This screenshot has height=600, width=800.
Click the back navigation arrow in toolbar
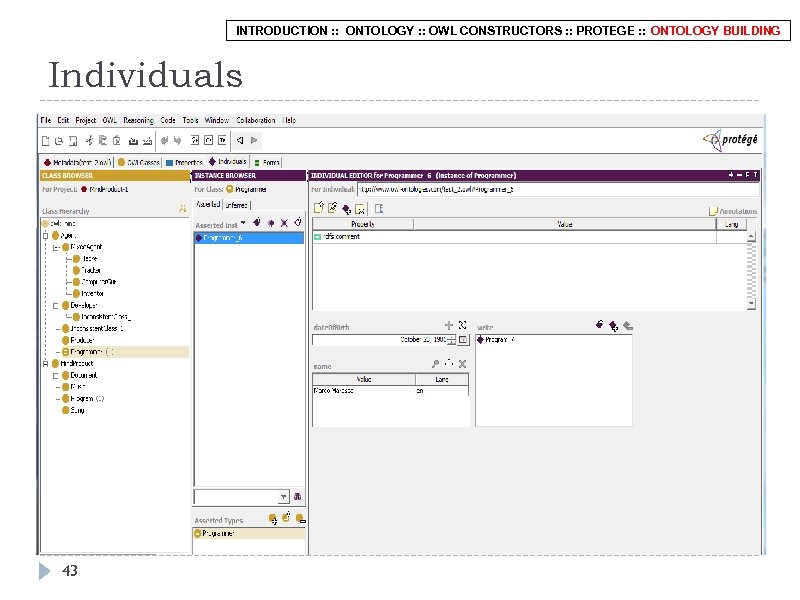click(x=240, y=140)
